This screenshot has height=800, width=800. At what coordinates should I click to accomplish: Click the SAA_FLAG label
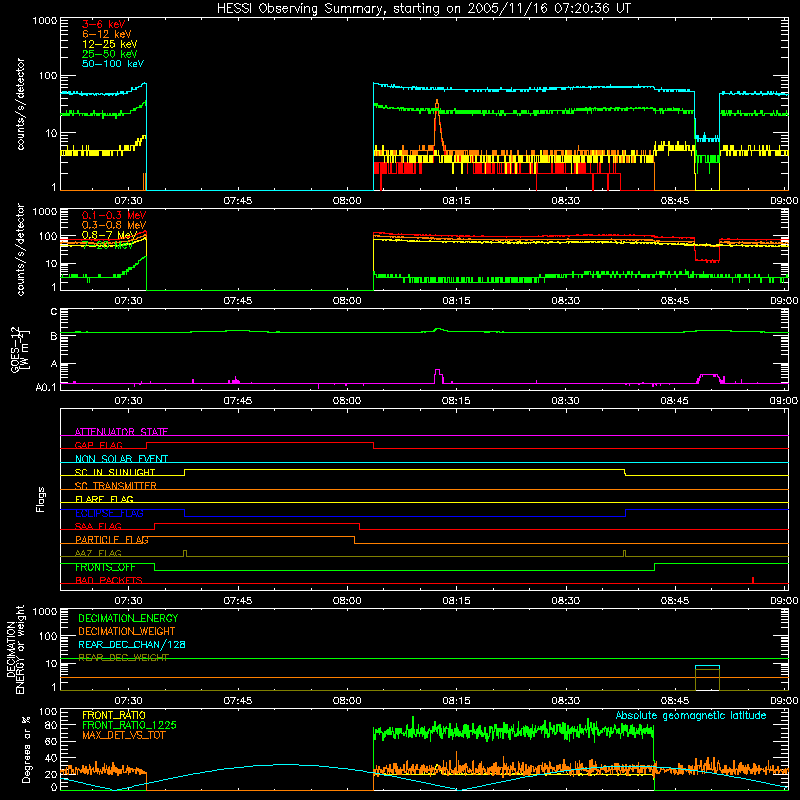pyautogui.click(x=98, y=526)
